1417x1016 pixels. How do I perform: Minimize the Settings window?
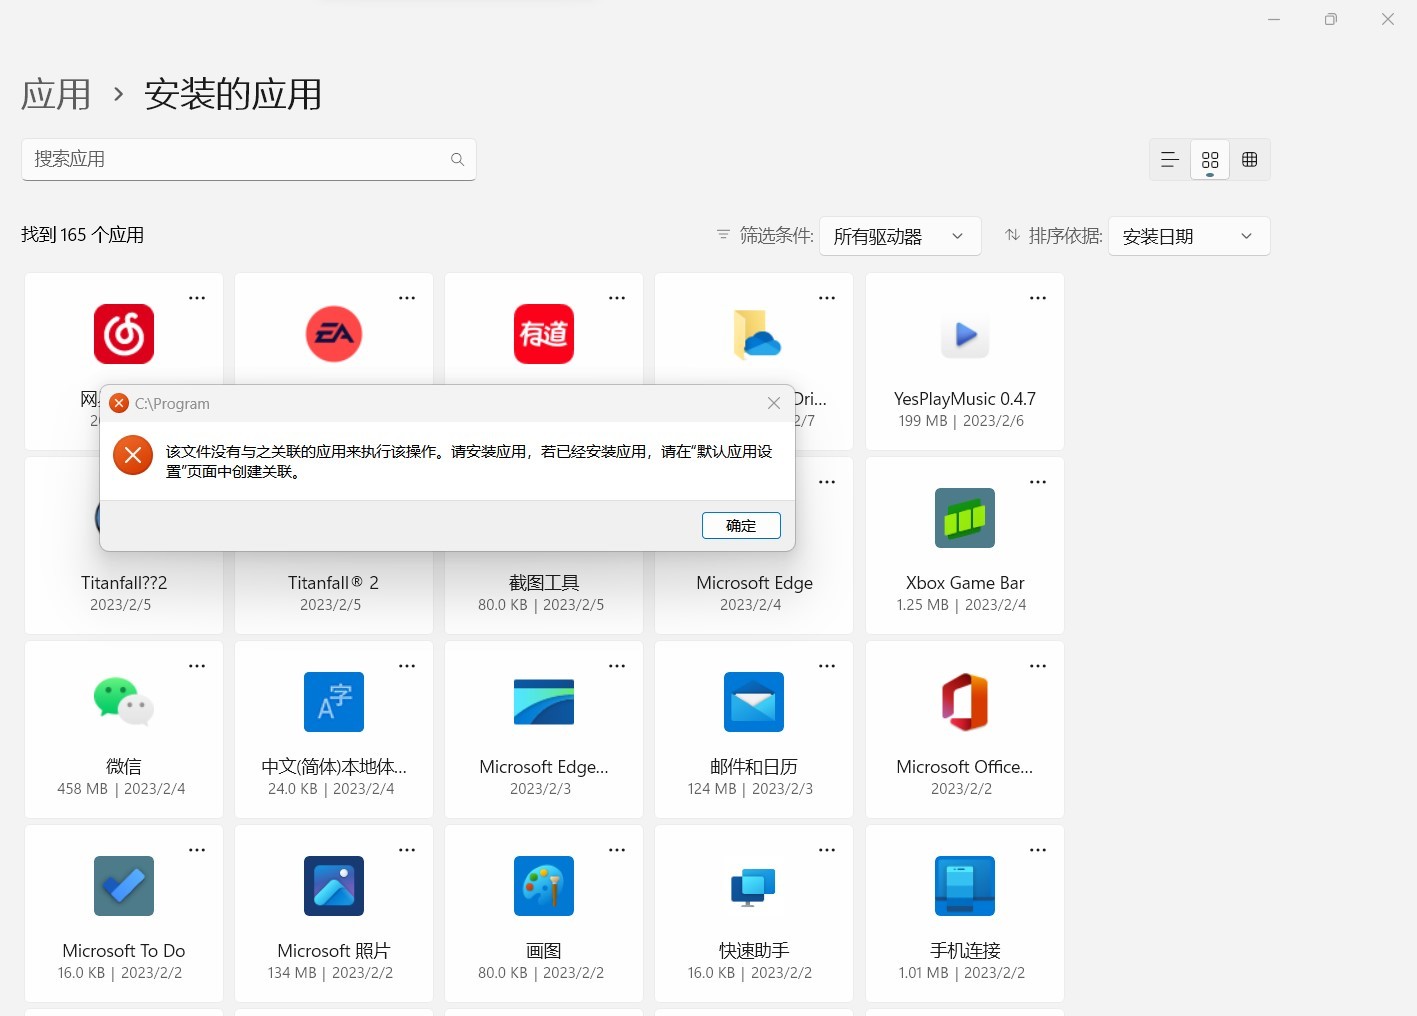click(1274, 19)
